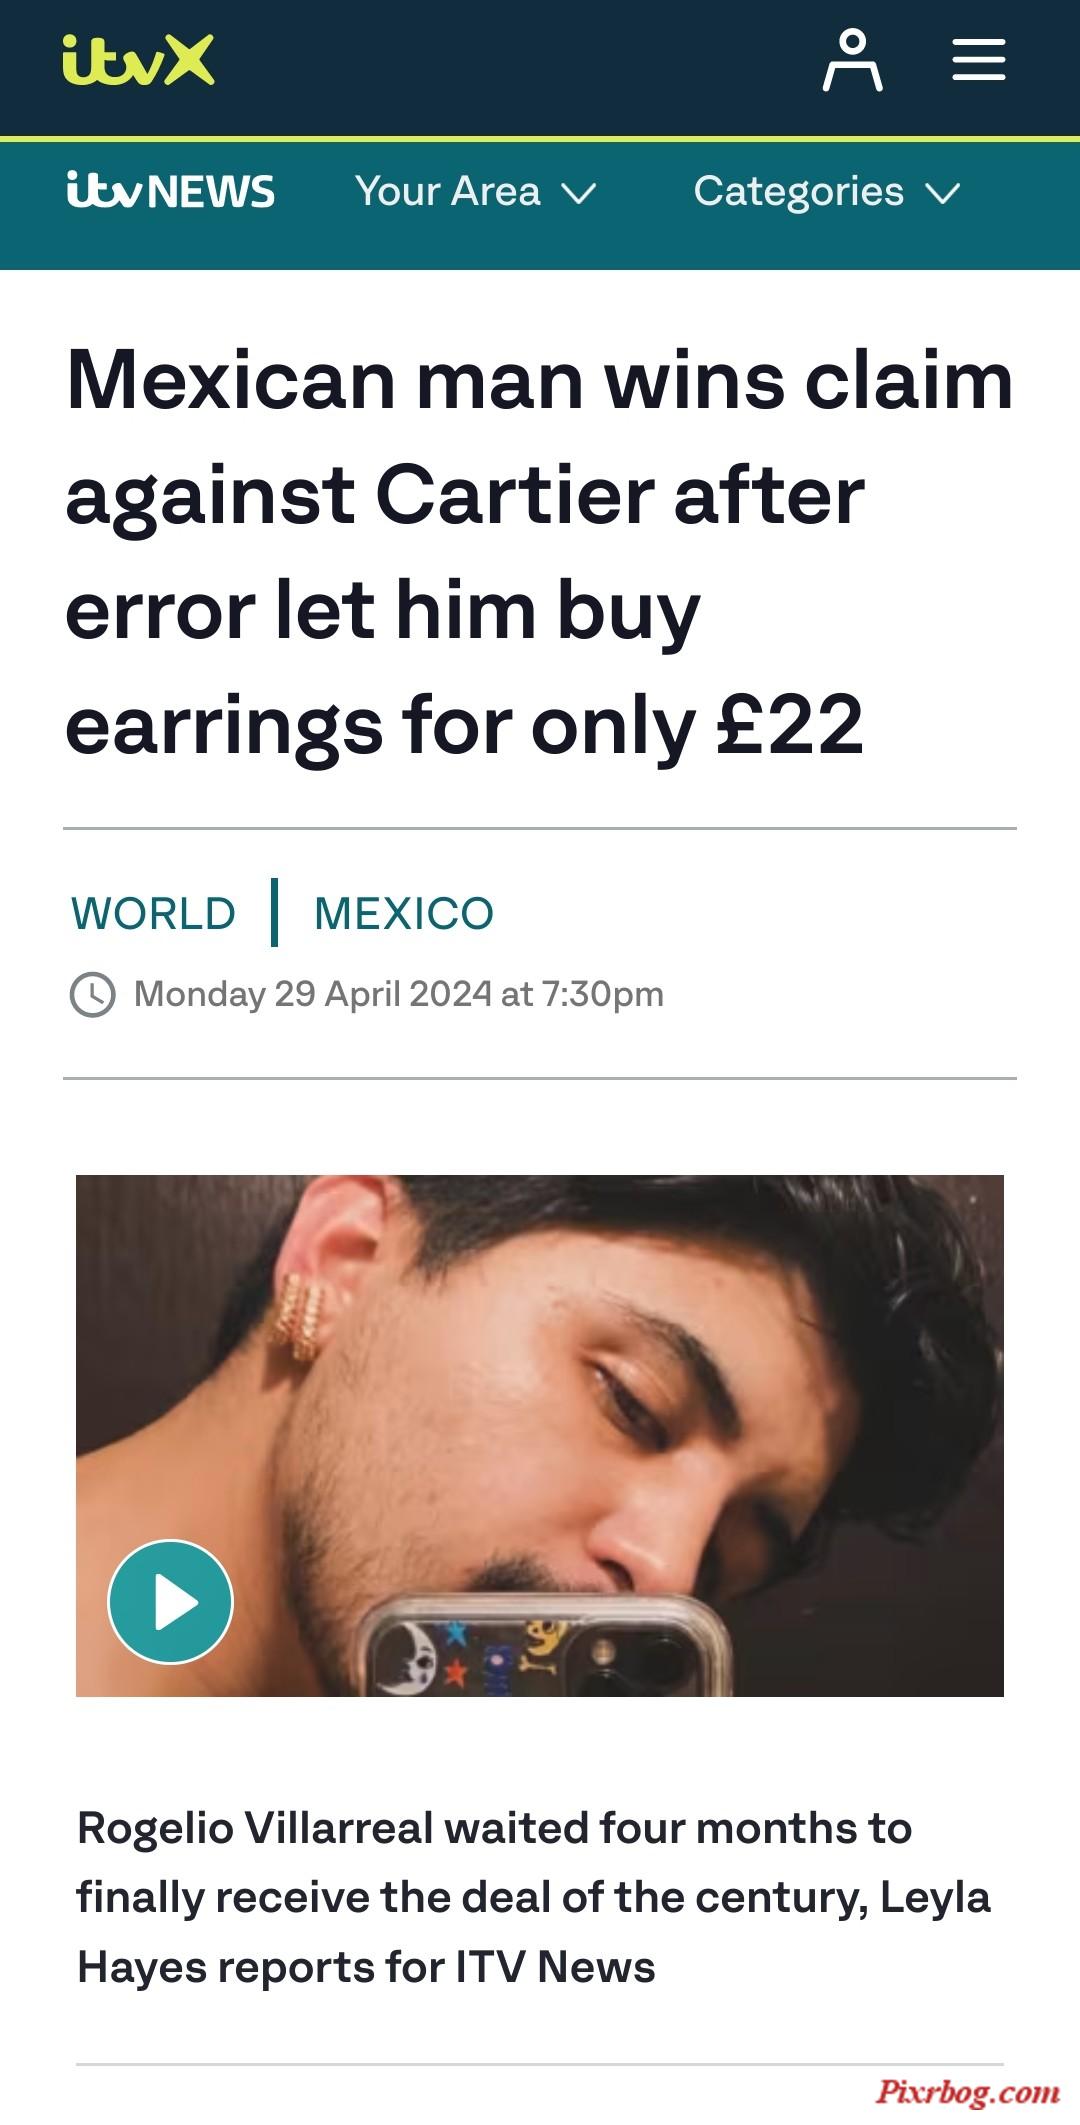Click the Monday 29 April 2024 timestamp
This screenshot has height=2125, width=1080.
tap(399, 994)
